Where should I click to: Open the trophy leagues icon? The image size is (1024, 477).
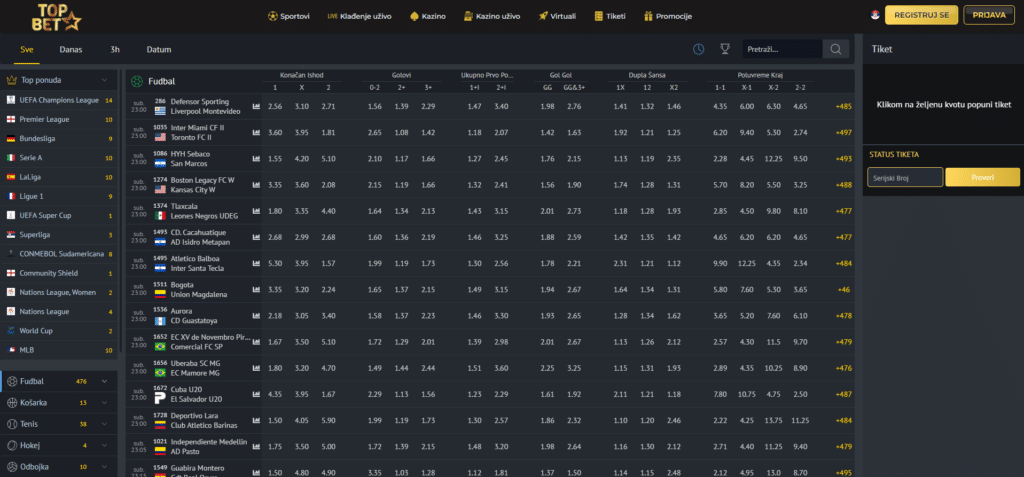click(x=725, y=49)
